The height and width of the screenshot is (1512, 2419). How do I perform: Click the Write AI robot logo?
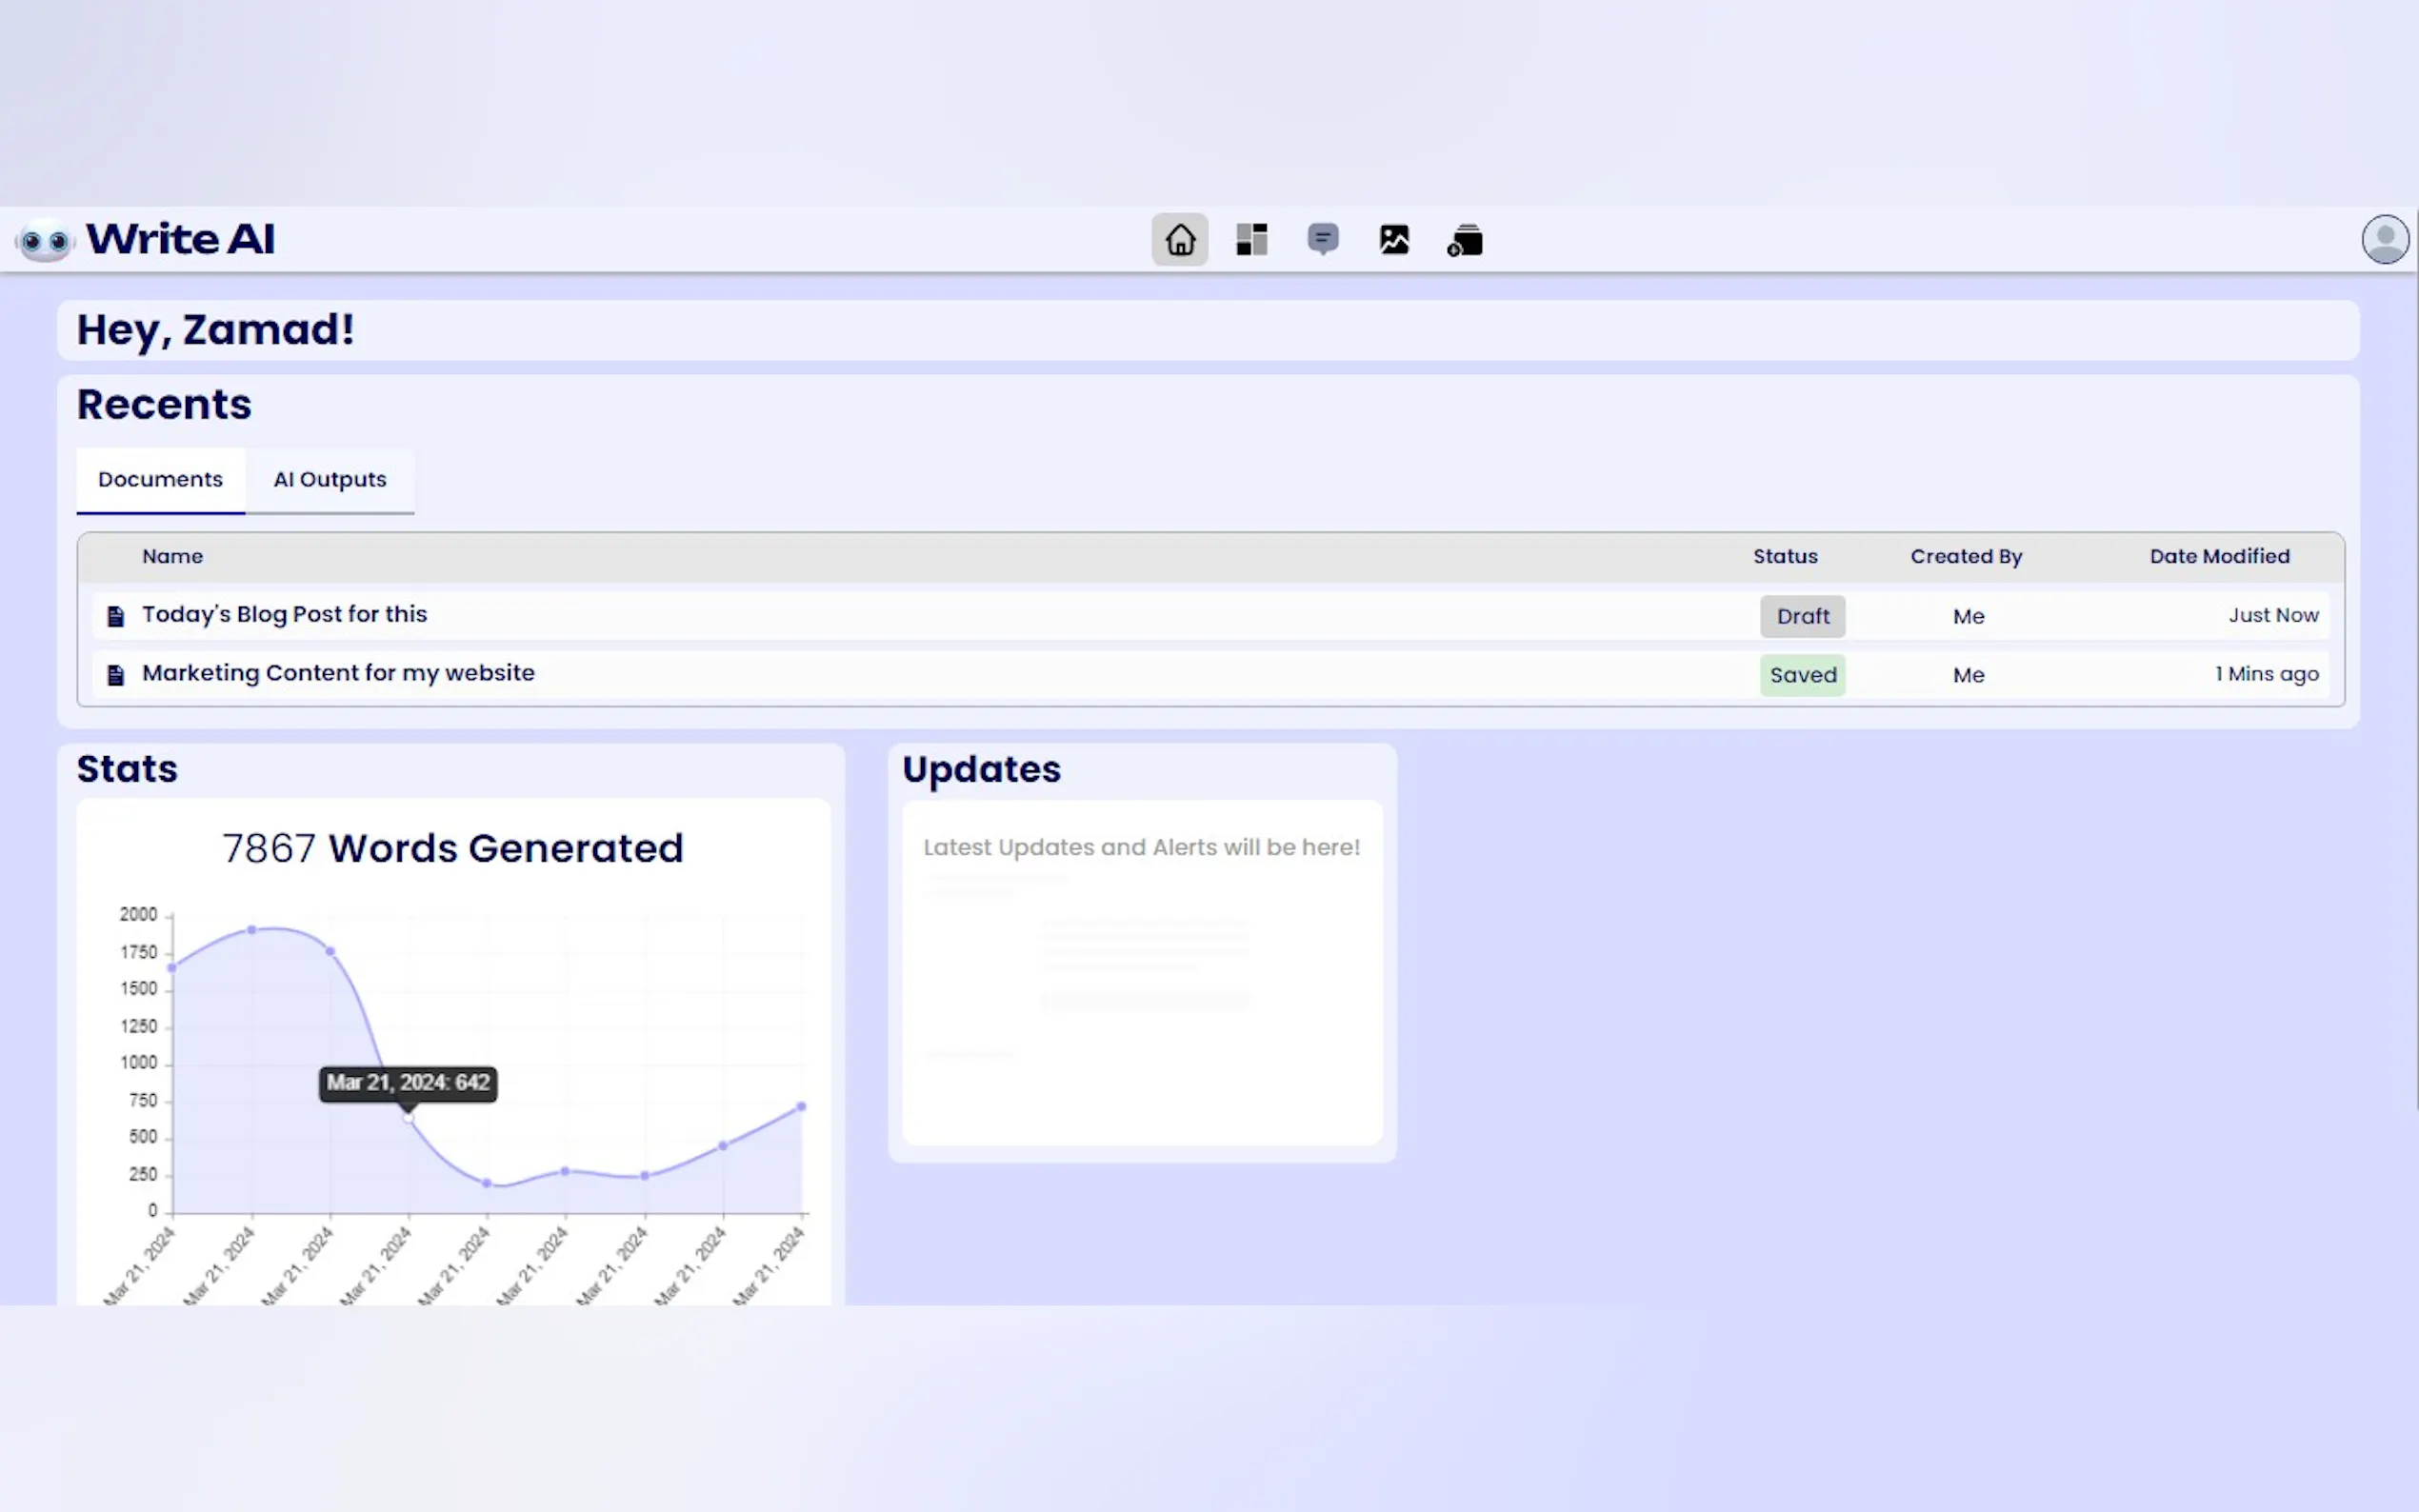click(45, 241)
